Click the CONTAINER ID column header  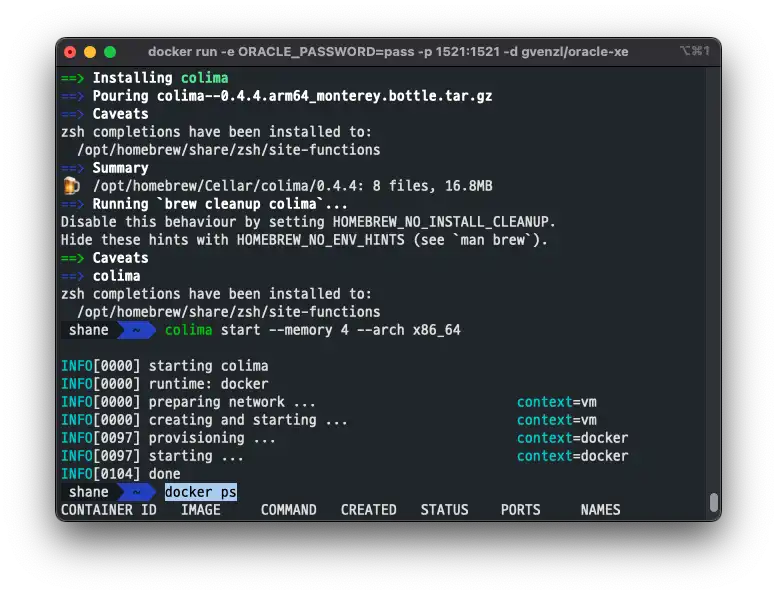tap(109, 510)
